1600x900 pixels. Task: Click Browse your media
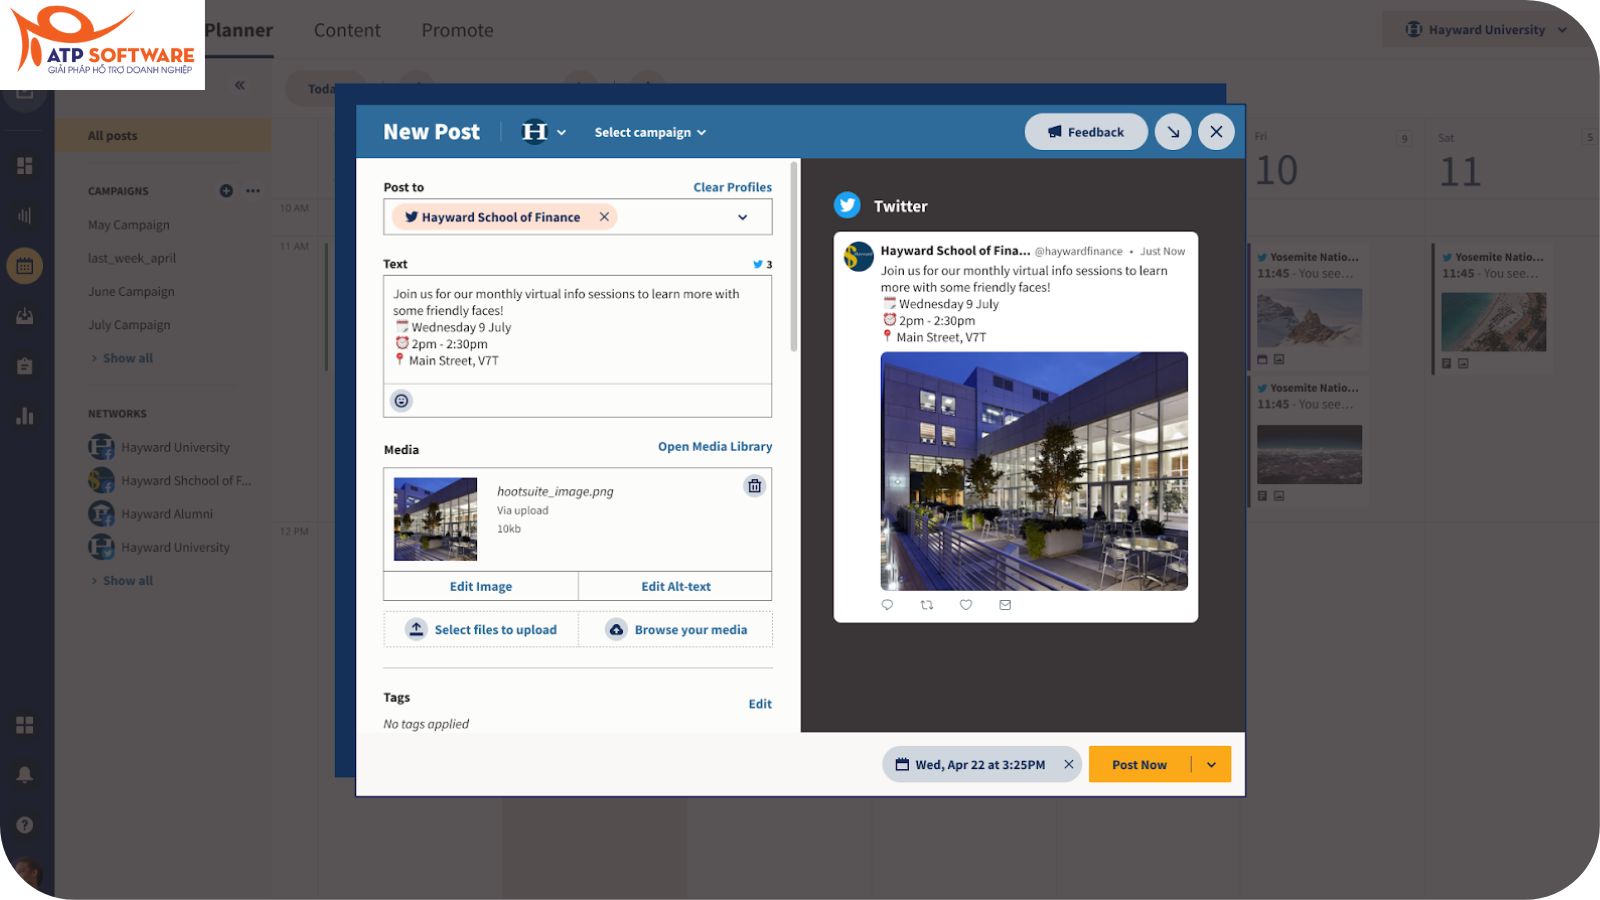(676, 630)
